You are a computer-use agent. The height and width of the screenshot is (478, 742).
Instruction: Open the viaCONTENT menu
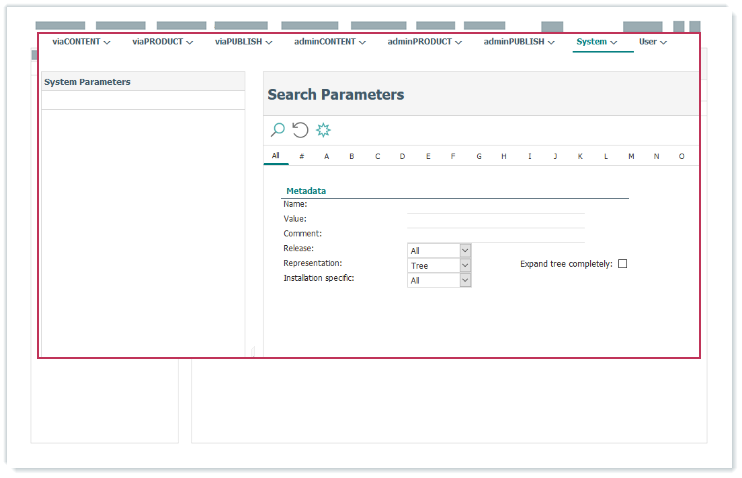[81, 42]
